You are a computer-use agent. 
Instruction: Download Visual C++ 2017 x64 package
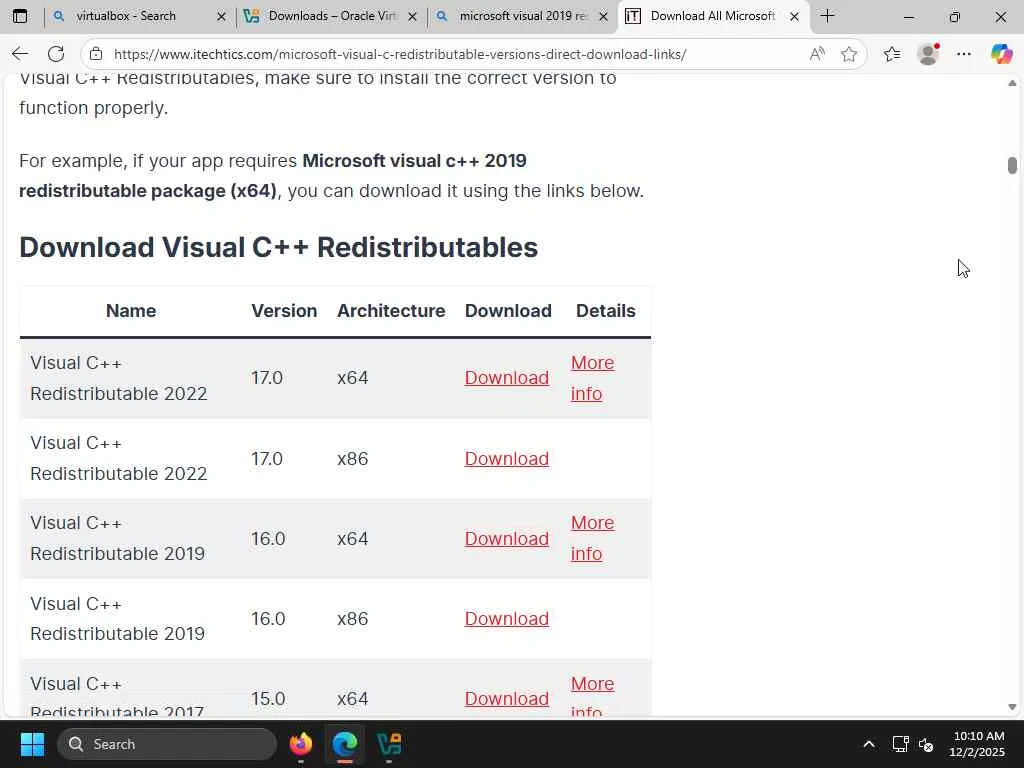[507, 699]
